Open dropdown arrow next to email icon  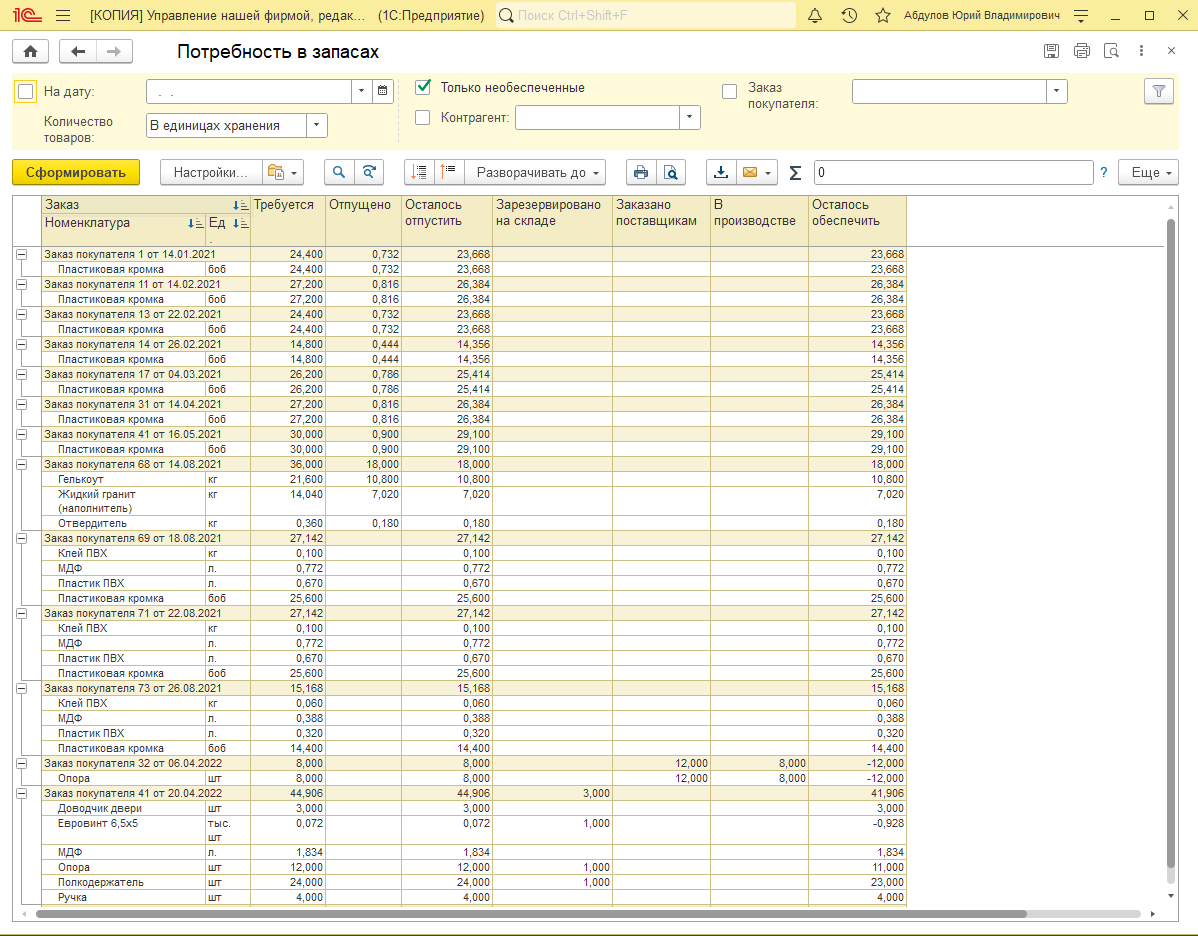click(x=768, y=173)
